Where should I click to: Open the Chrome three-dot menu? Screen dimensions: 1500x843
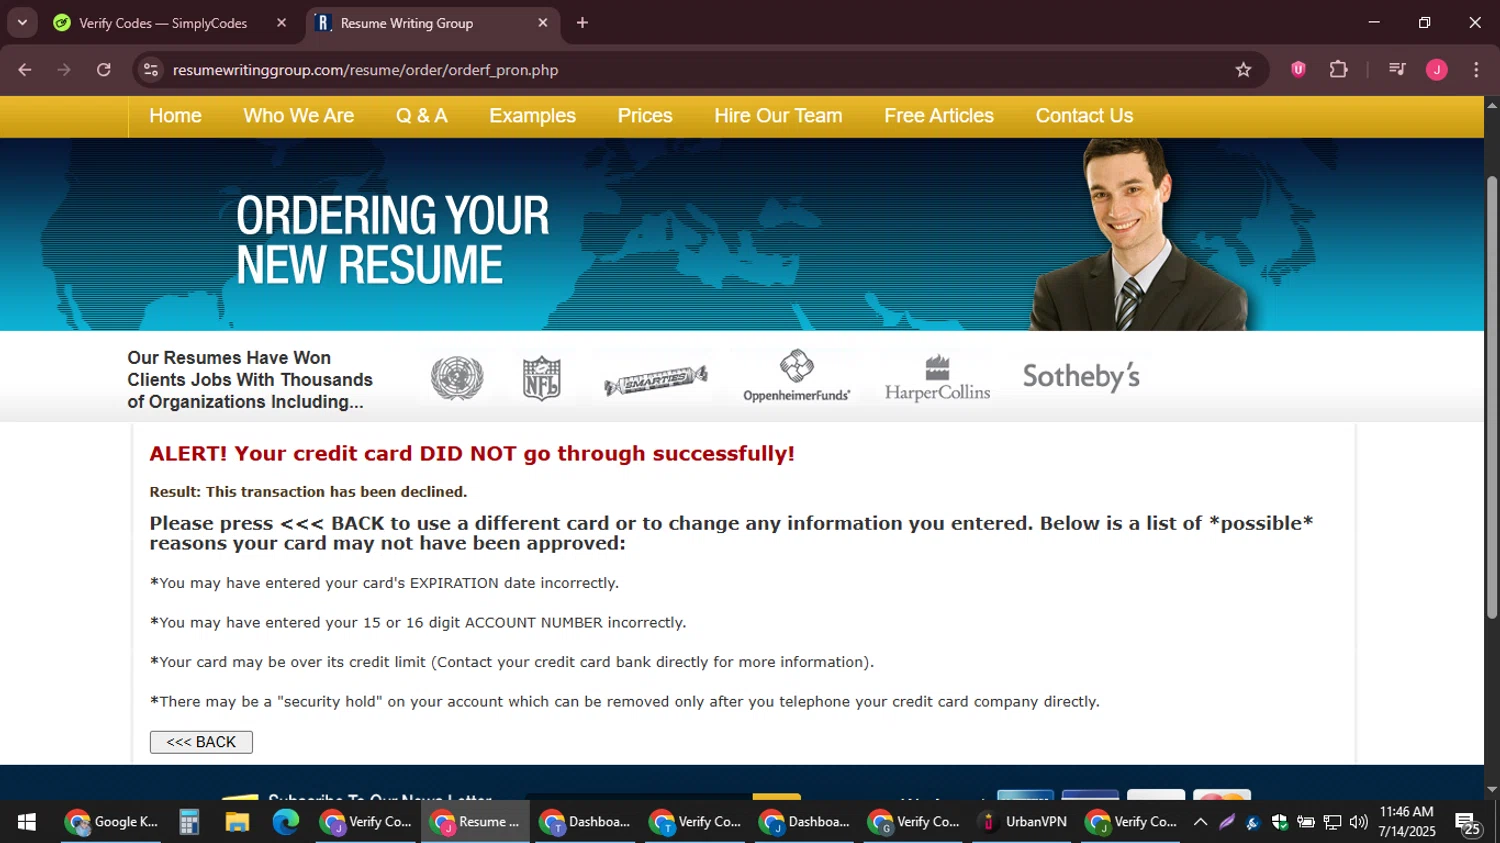point(1476,70)
